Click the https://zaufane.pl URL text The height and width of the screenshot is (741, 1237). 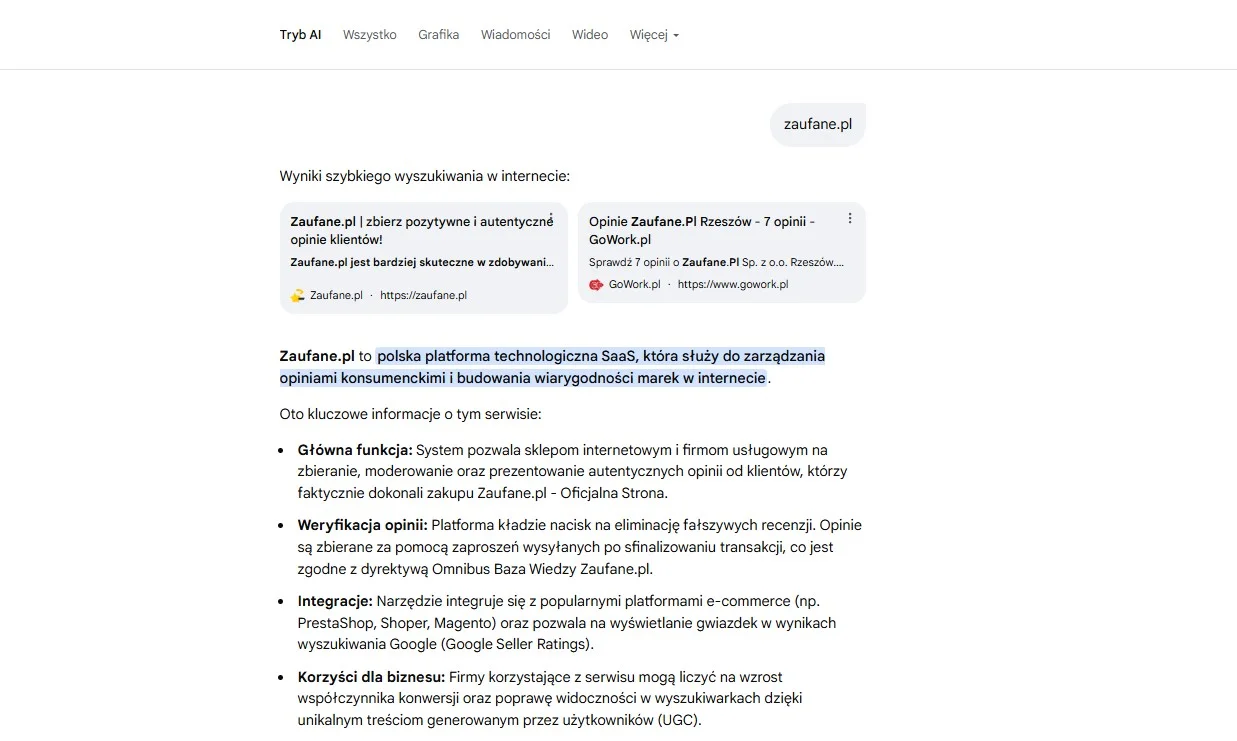pyautogui.click(x=423, y=296)
